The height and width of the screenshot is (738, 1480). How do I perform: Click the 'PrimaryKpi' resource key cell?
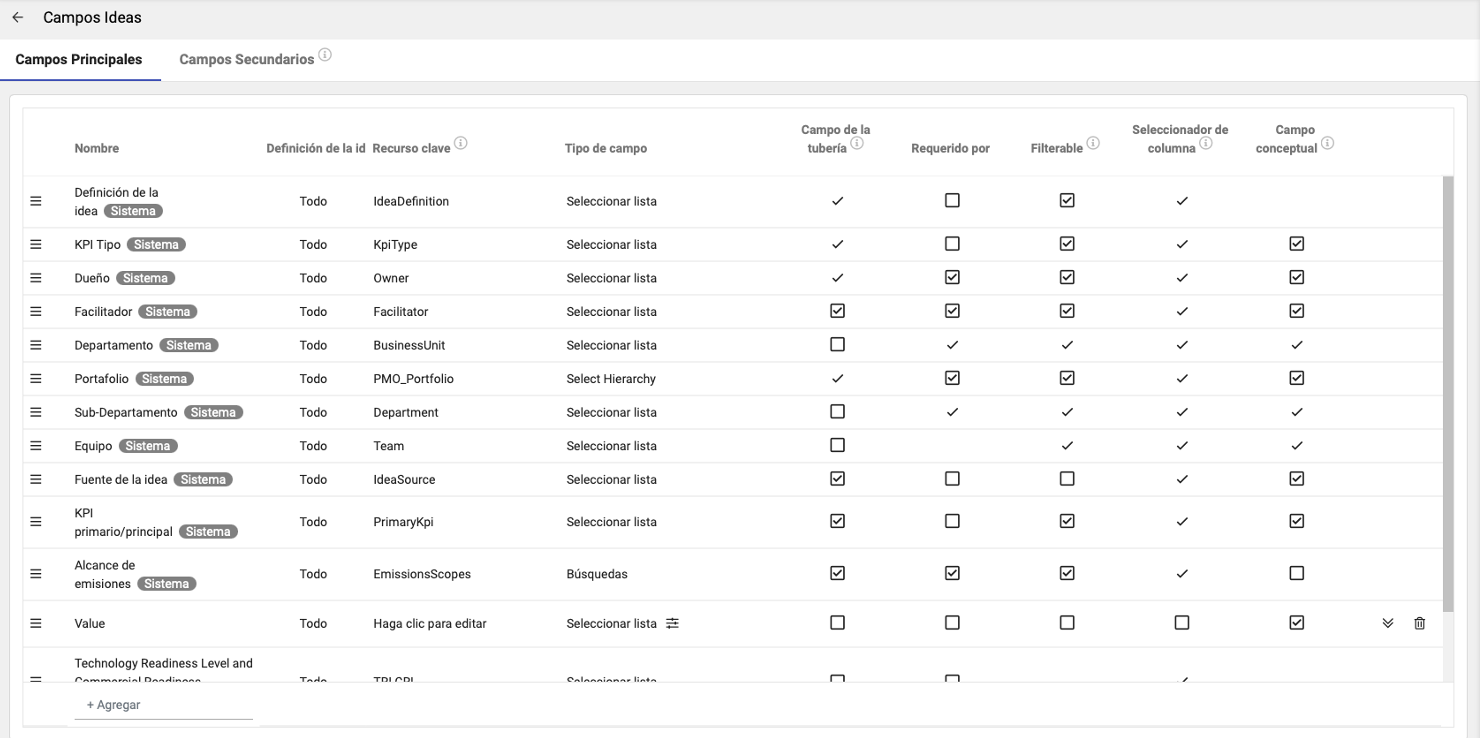(403, 522)
